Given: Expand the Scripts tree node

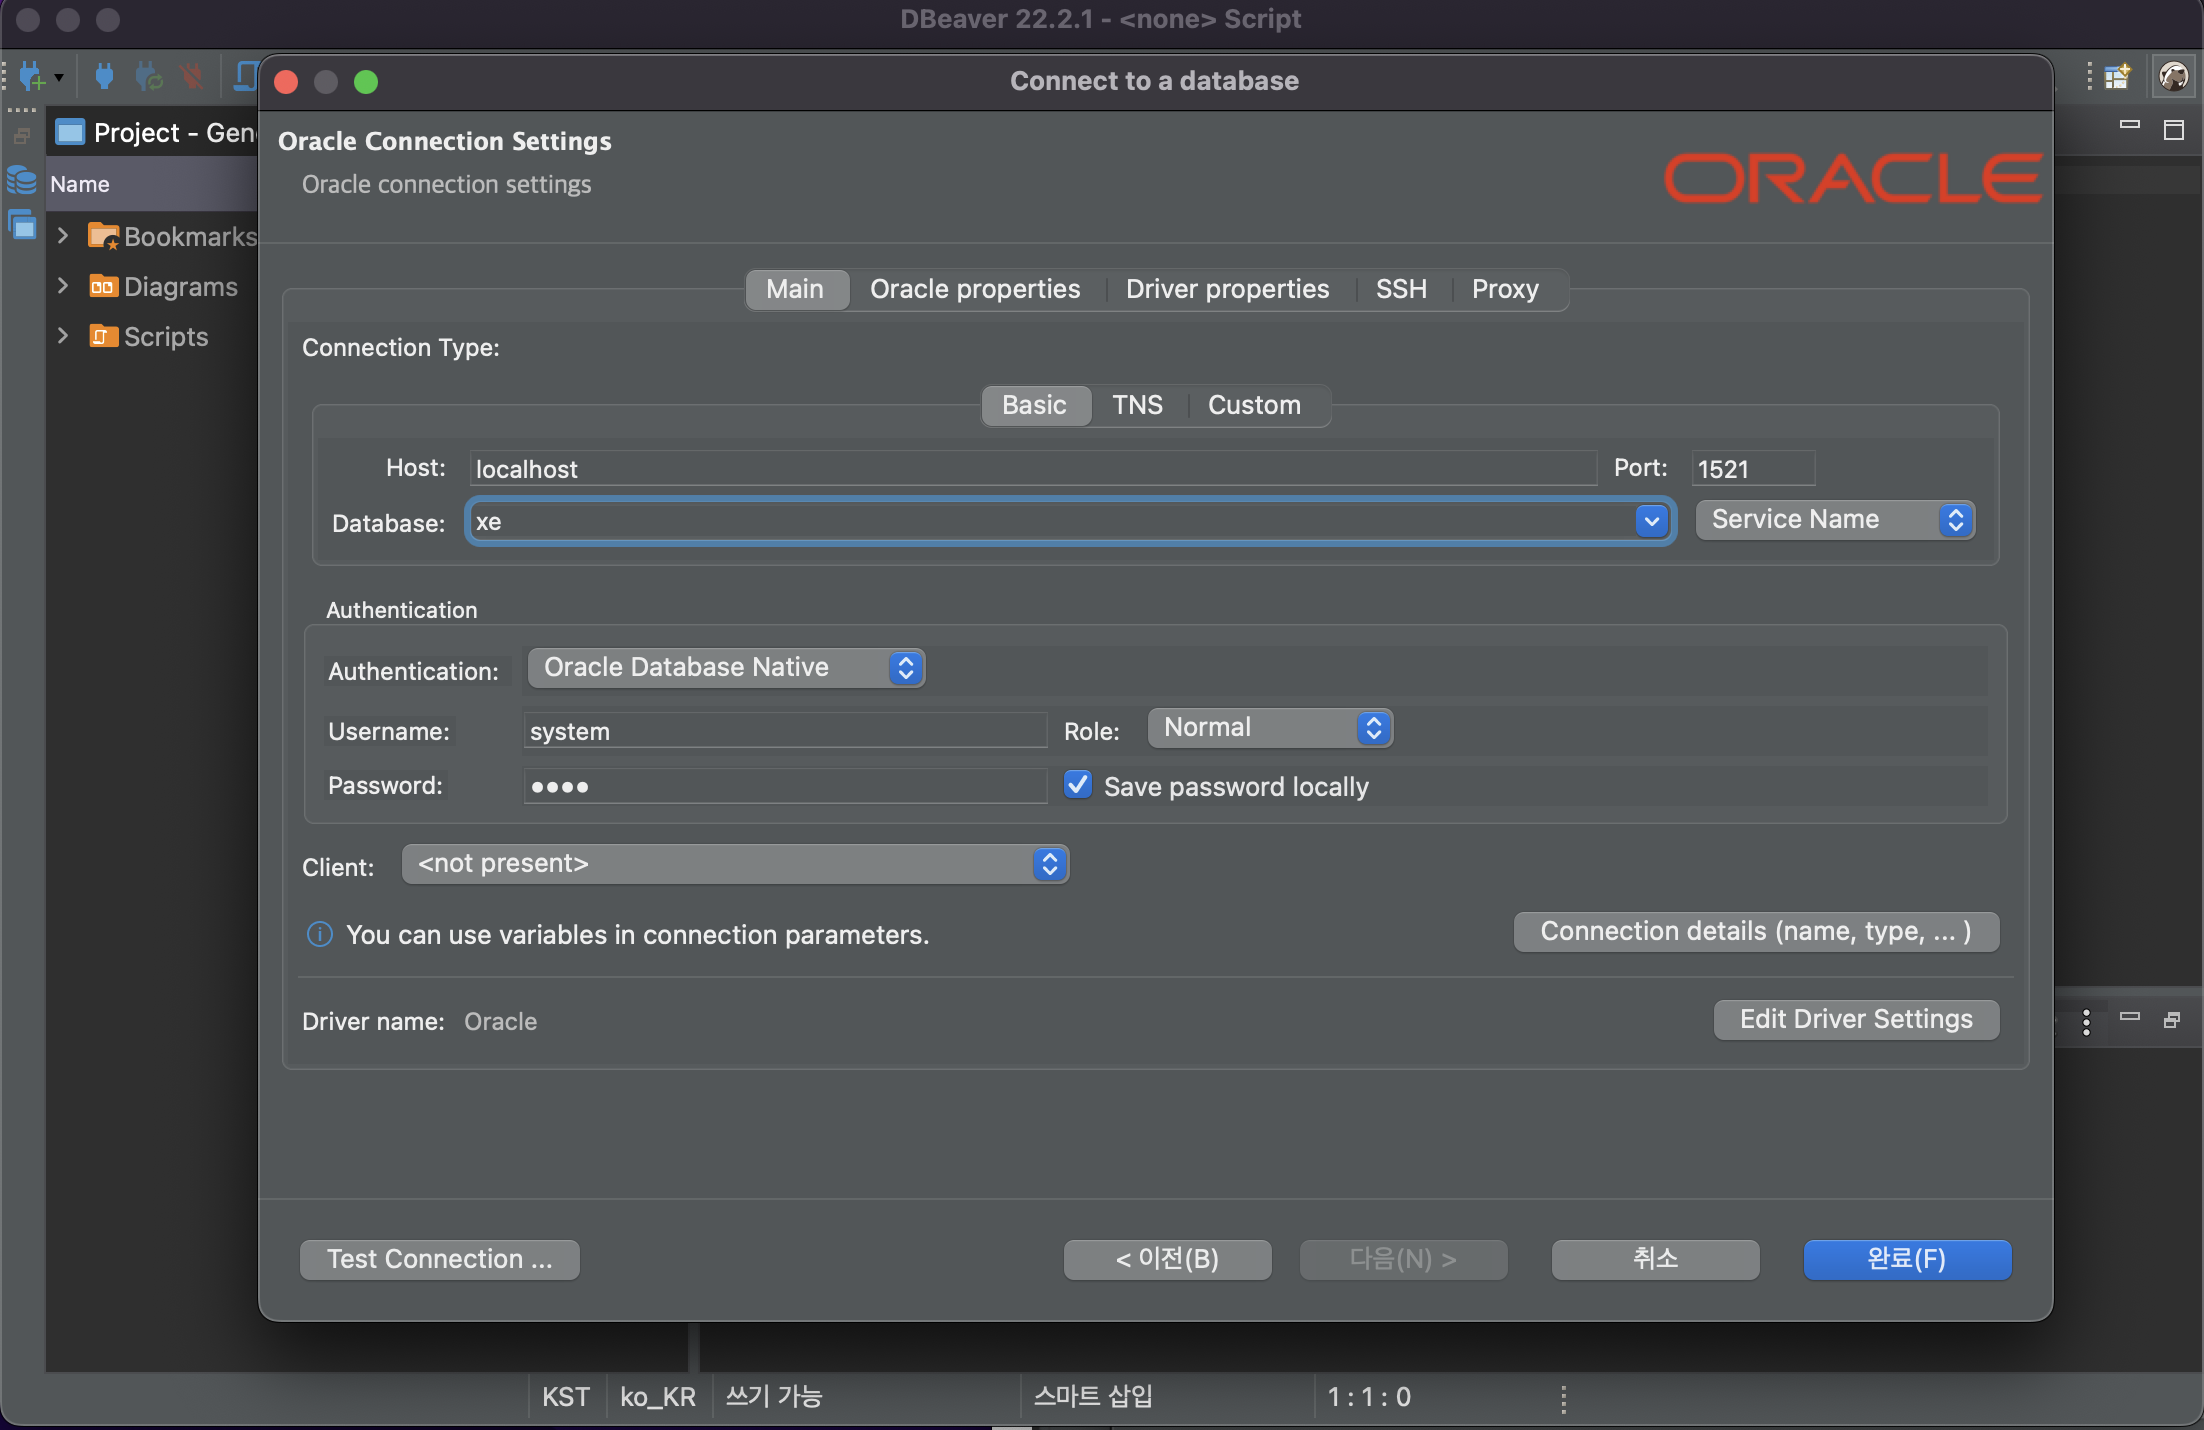Looking at the screenshot, I should click(x=63, y=335).
